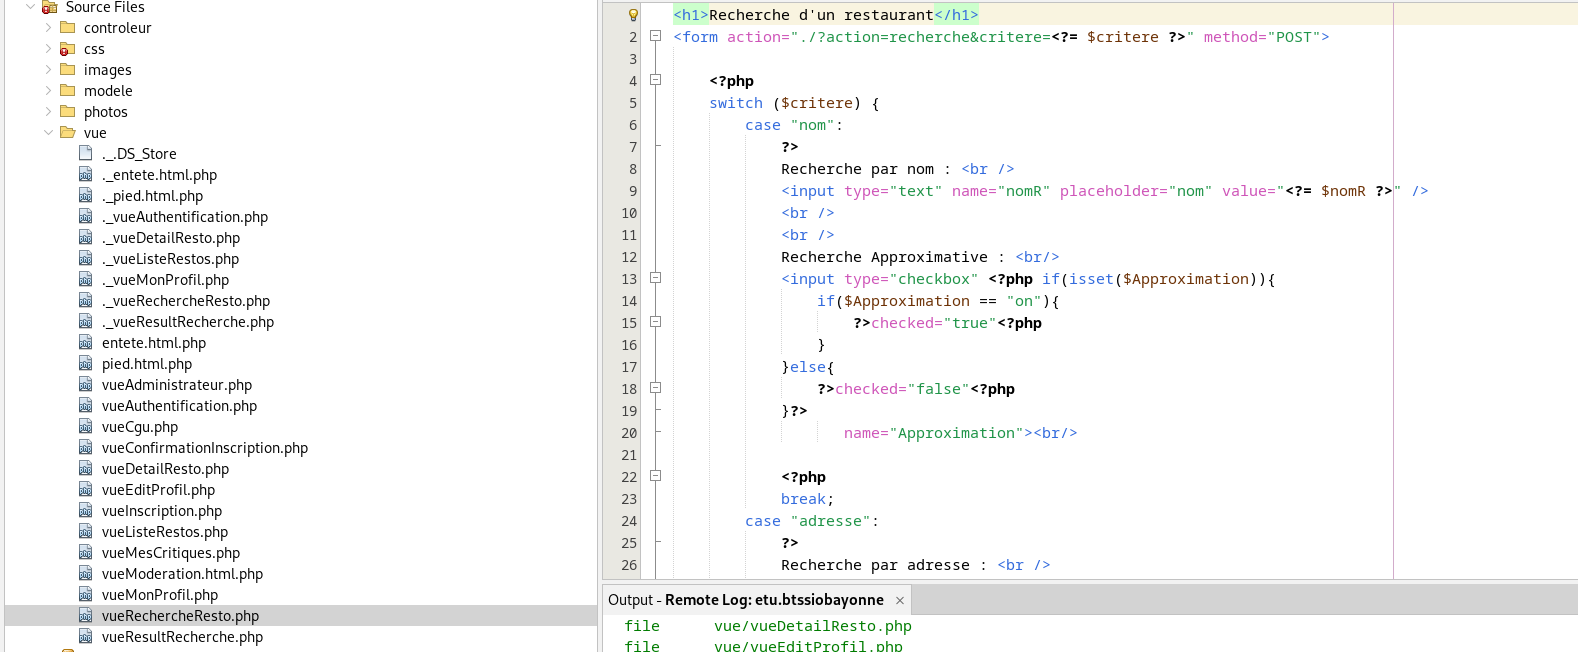Viewport: 1578px width, 652px height.
Task: Click the ._.DS_Store file icon
Action: [x=86, y=153]
